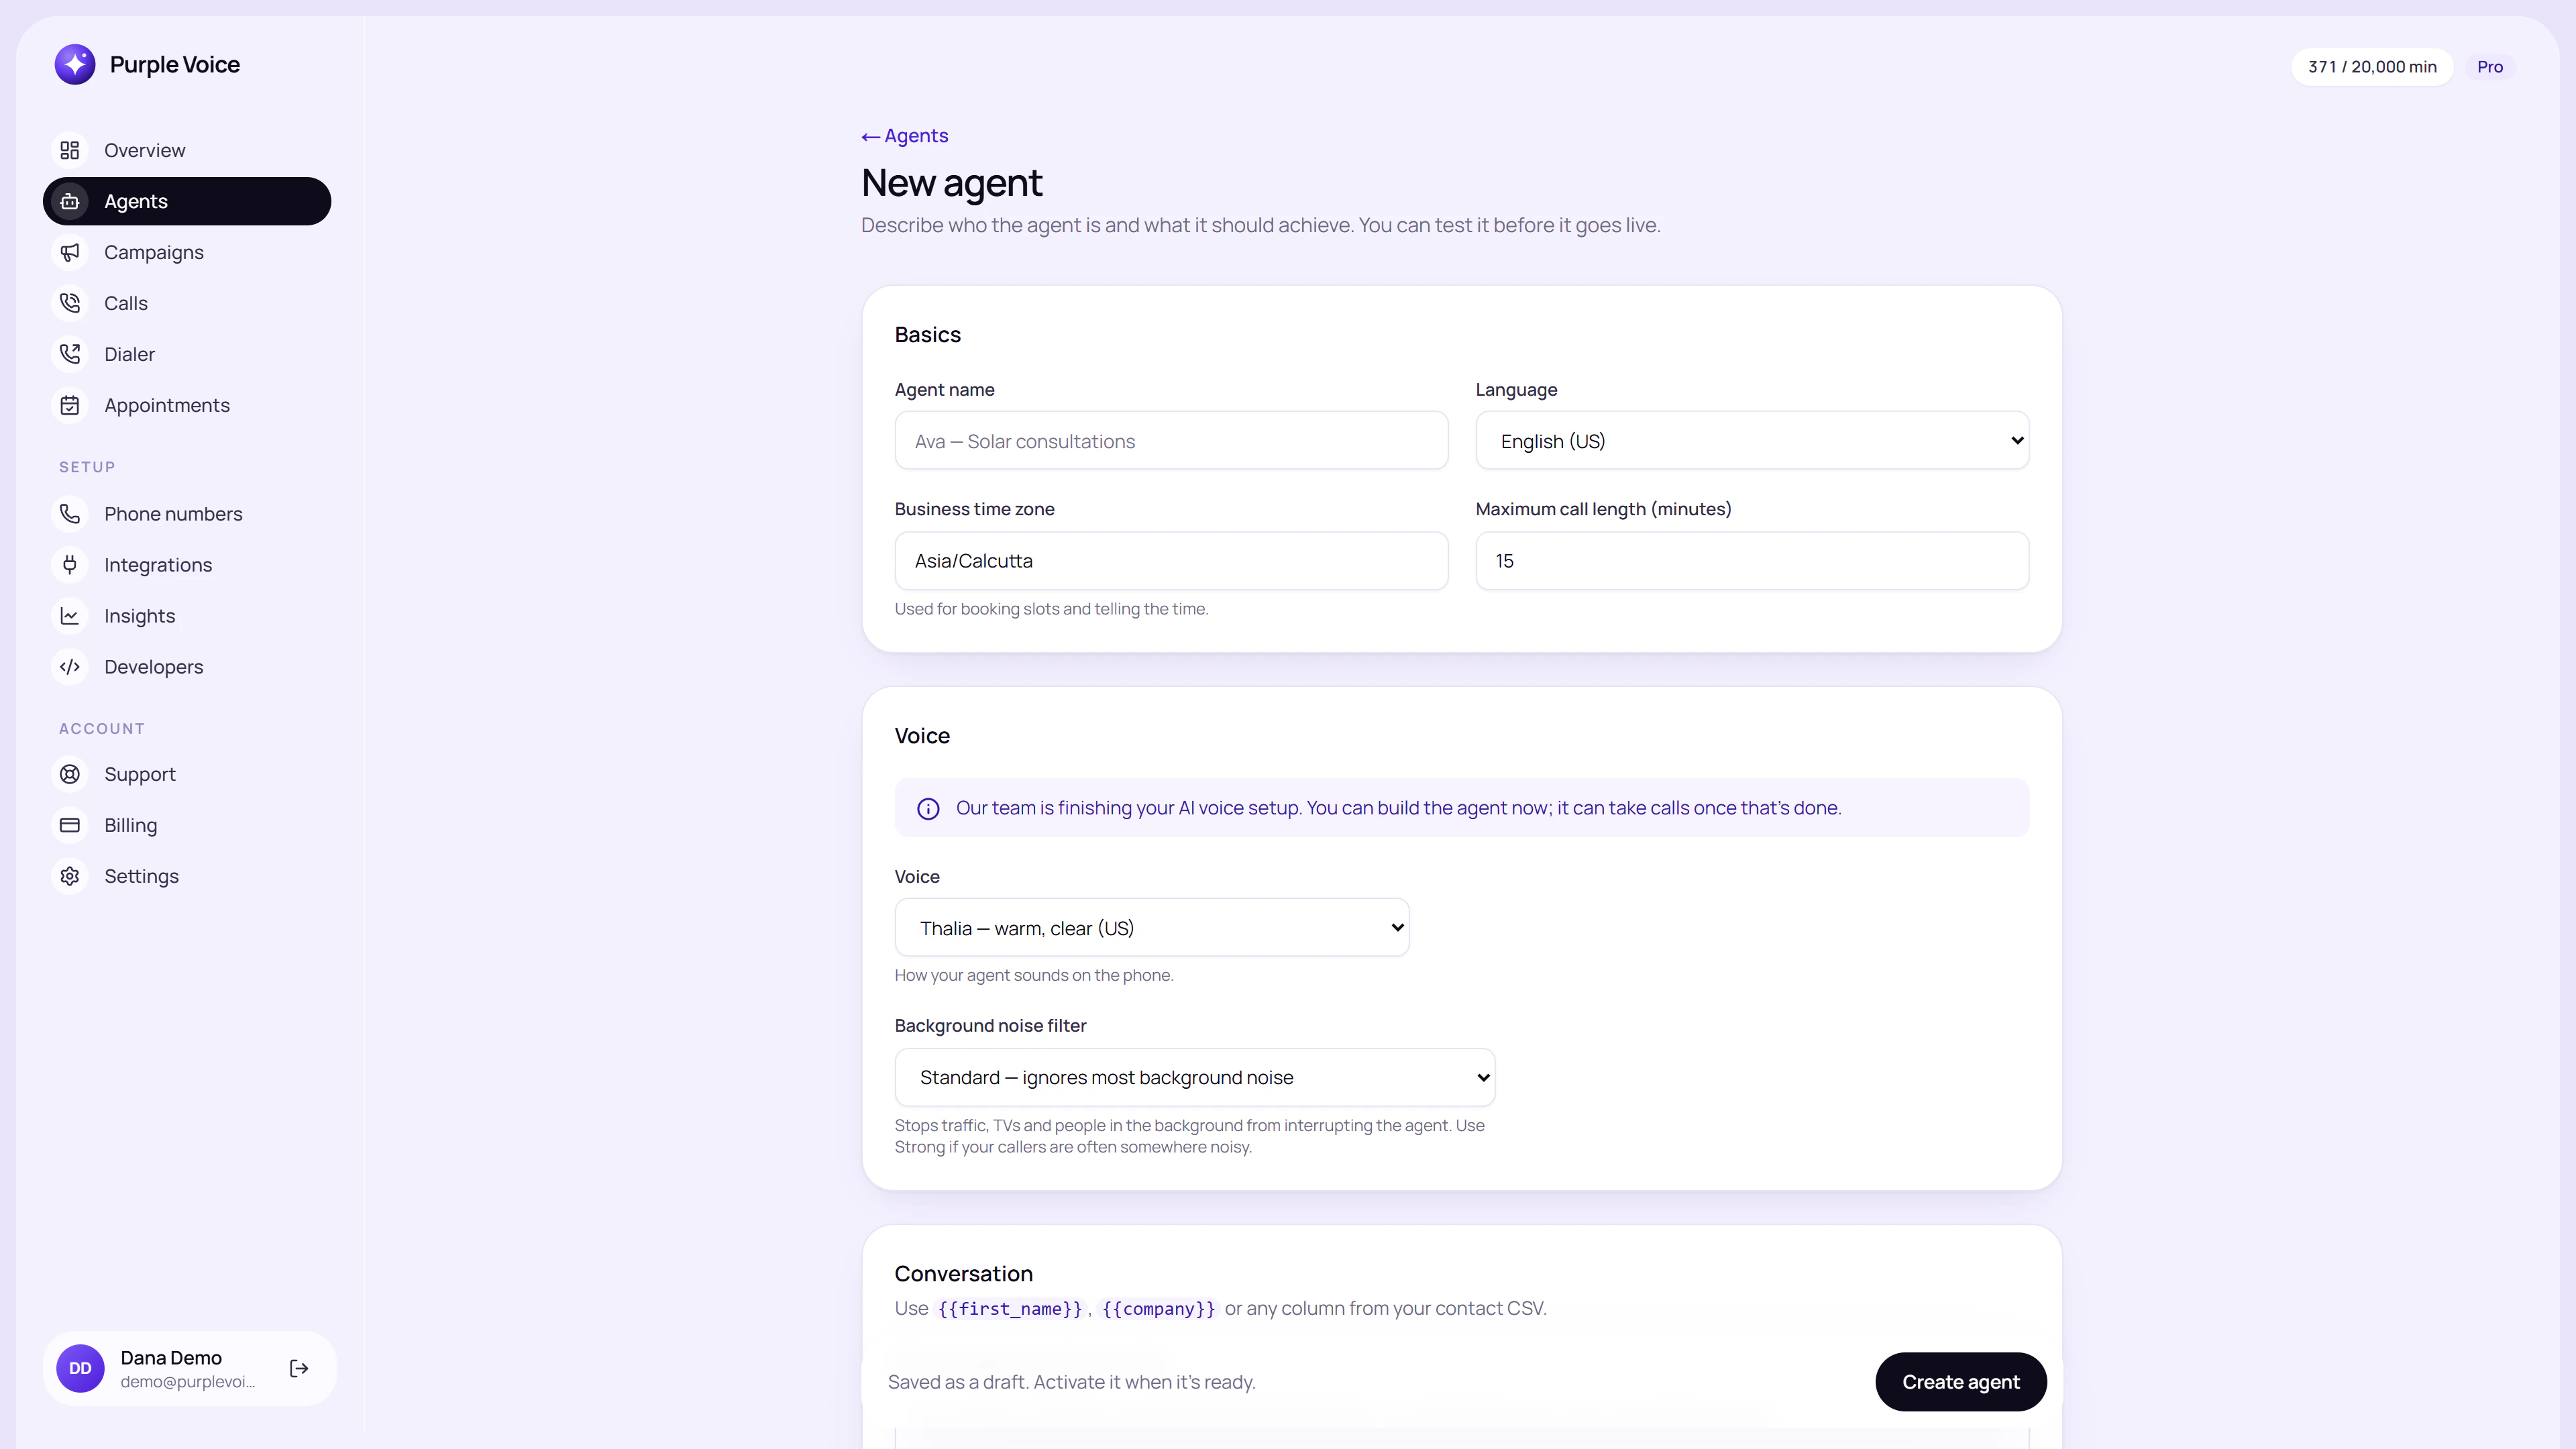Click the ACCOUNT sidebar section label
The height and width of the screenshot is (1449, 2576).
tap(102, 728)
